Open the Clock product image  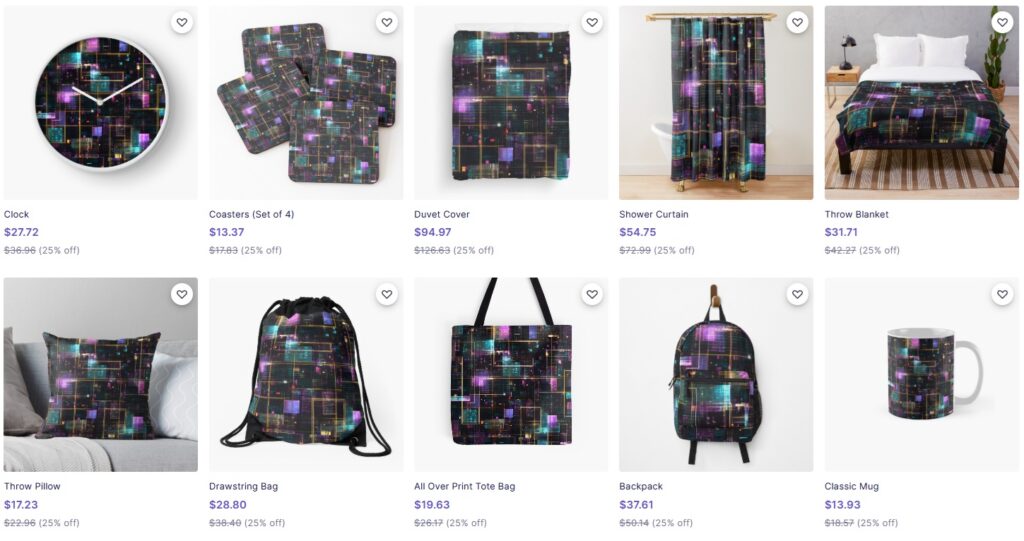100,103
